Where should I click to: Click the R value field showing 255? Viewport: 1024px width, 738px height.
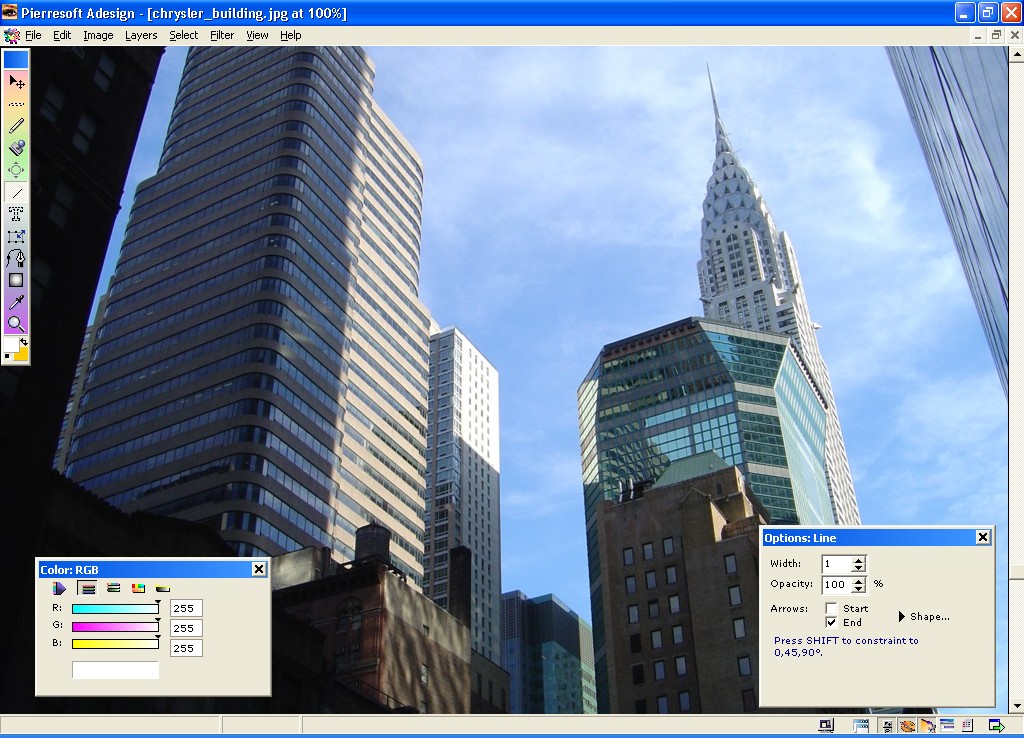point(186,609)
